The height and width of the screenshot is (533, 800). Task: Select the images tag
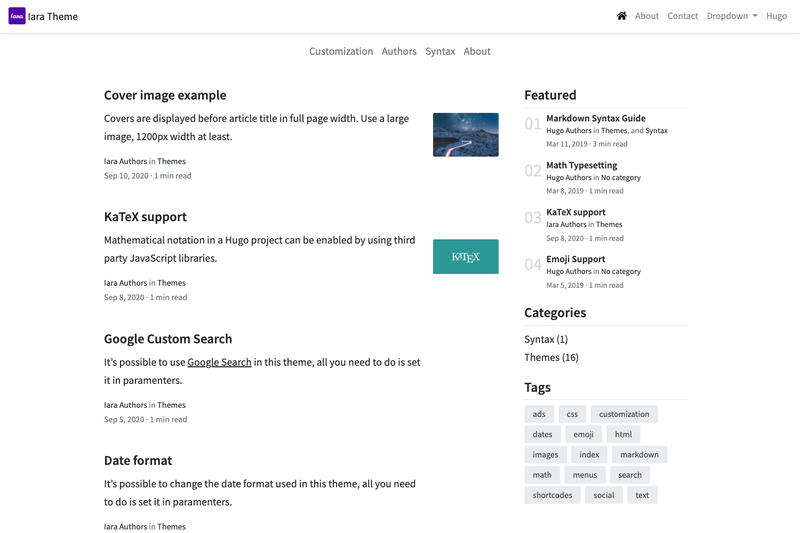click(545, 454)
